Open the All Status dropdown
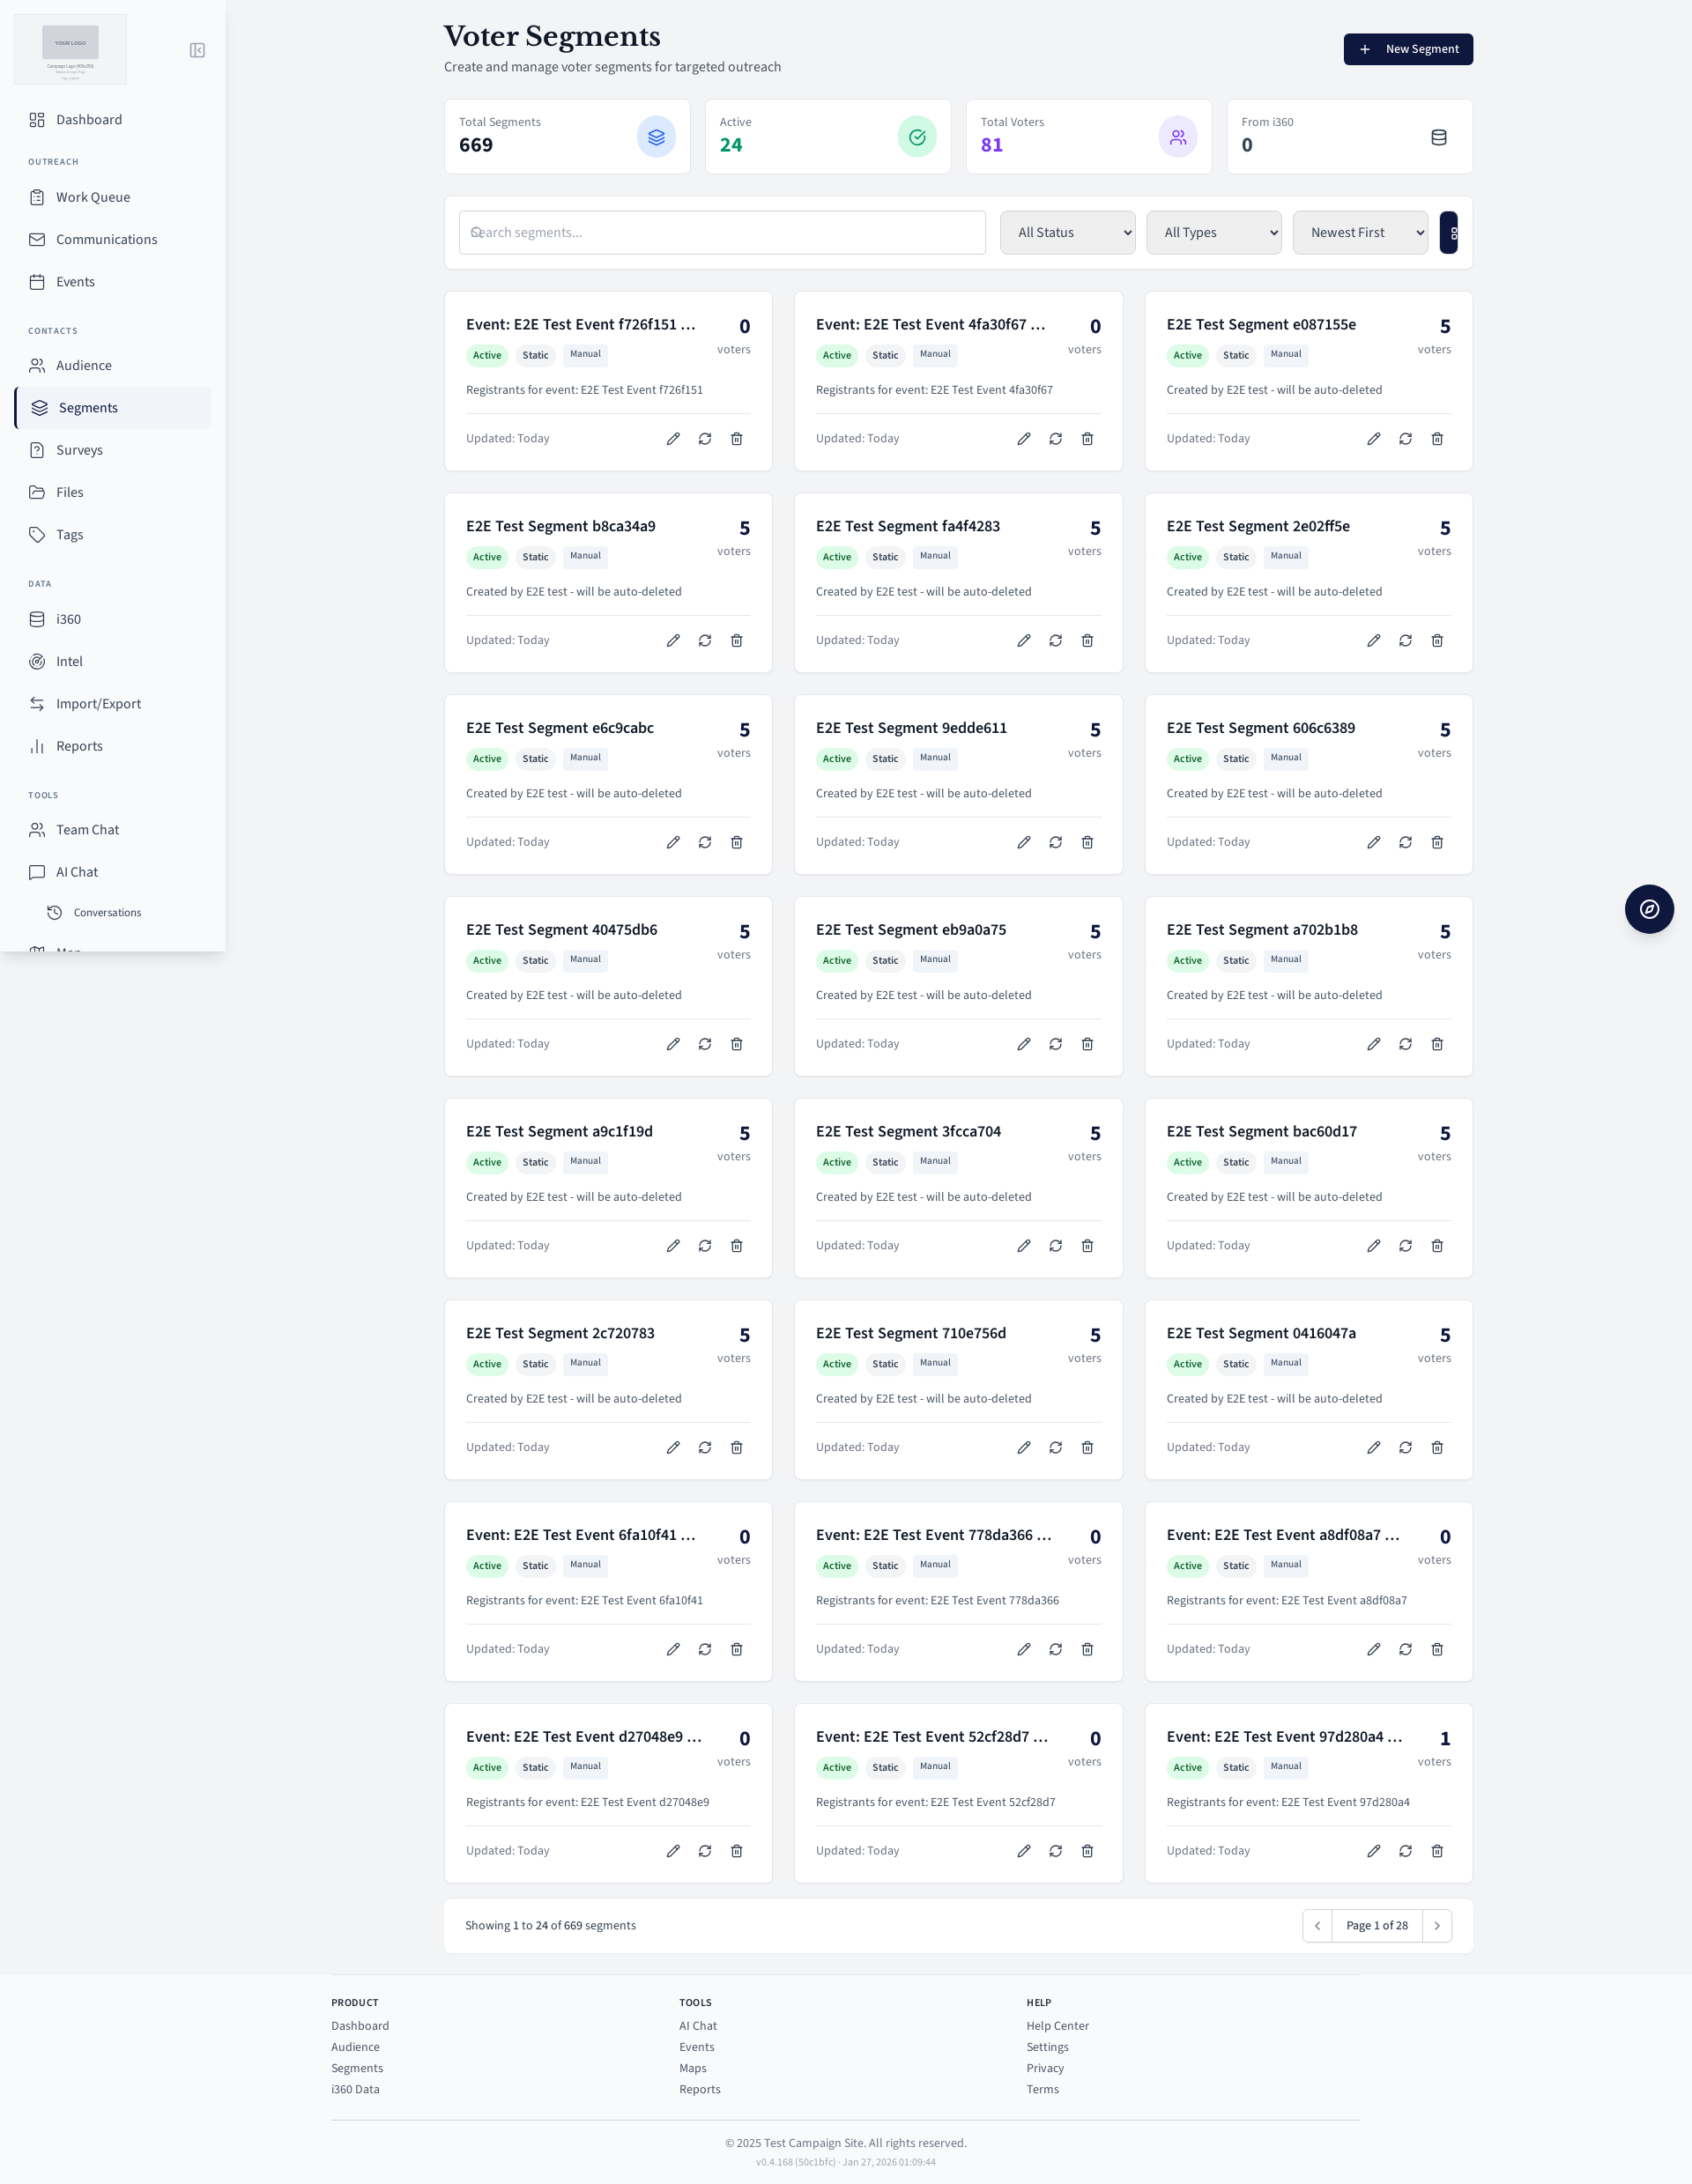Screen dimensions: 1692x2184 coord(1067,233)
